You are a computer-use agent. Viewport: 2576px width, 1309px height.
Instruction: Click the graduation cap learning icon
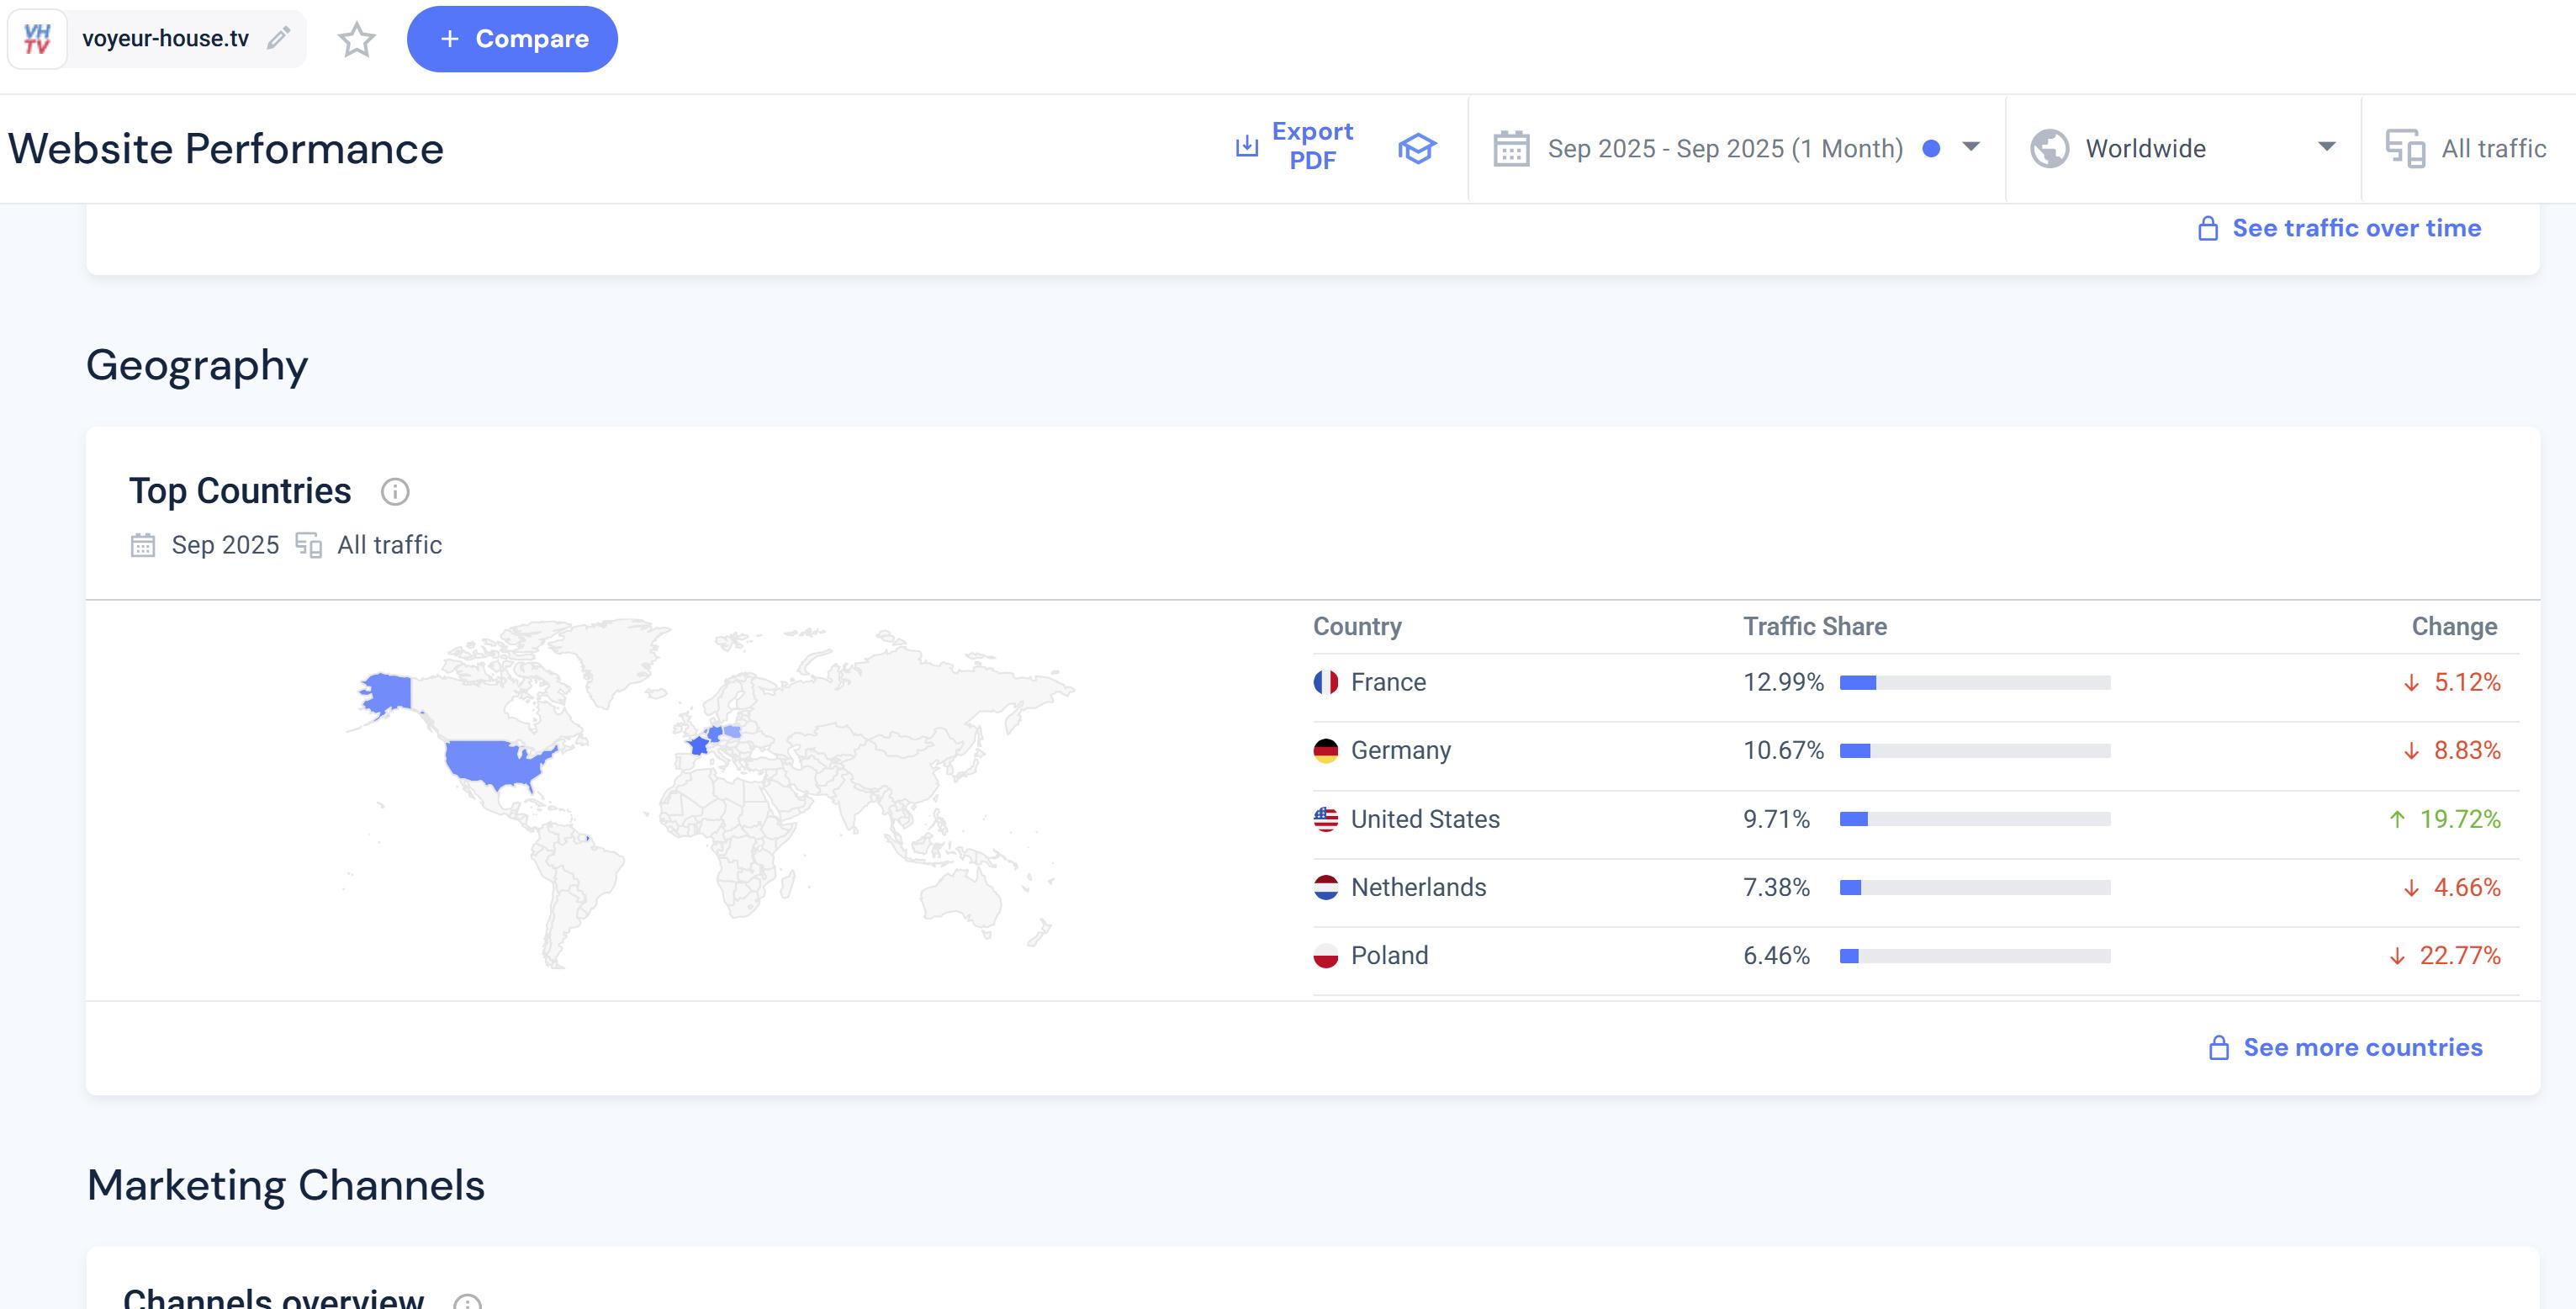click(x=1416, y=148)
